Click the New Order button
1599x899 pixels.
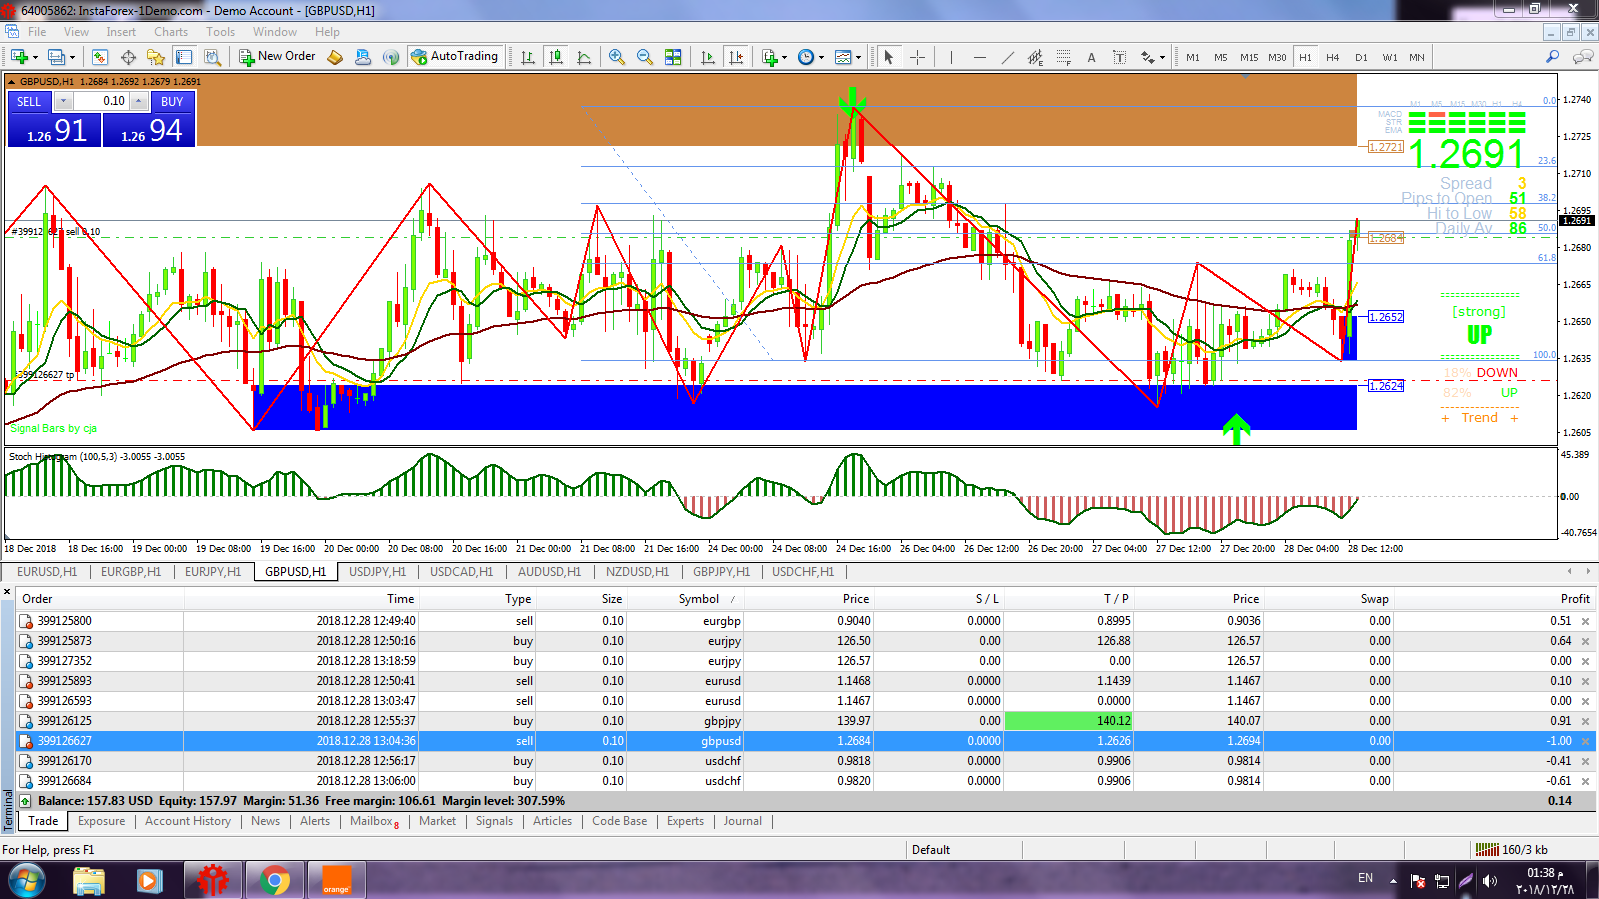pos(277,57)
